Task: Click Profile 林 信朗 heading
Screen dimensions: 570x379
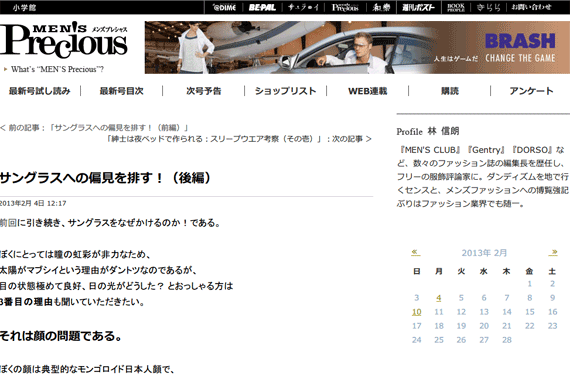Action: pyautogui.click(x=428, y=131)
